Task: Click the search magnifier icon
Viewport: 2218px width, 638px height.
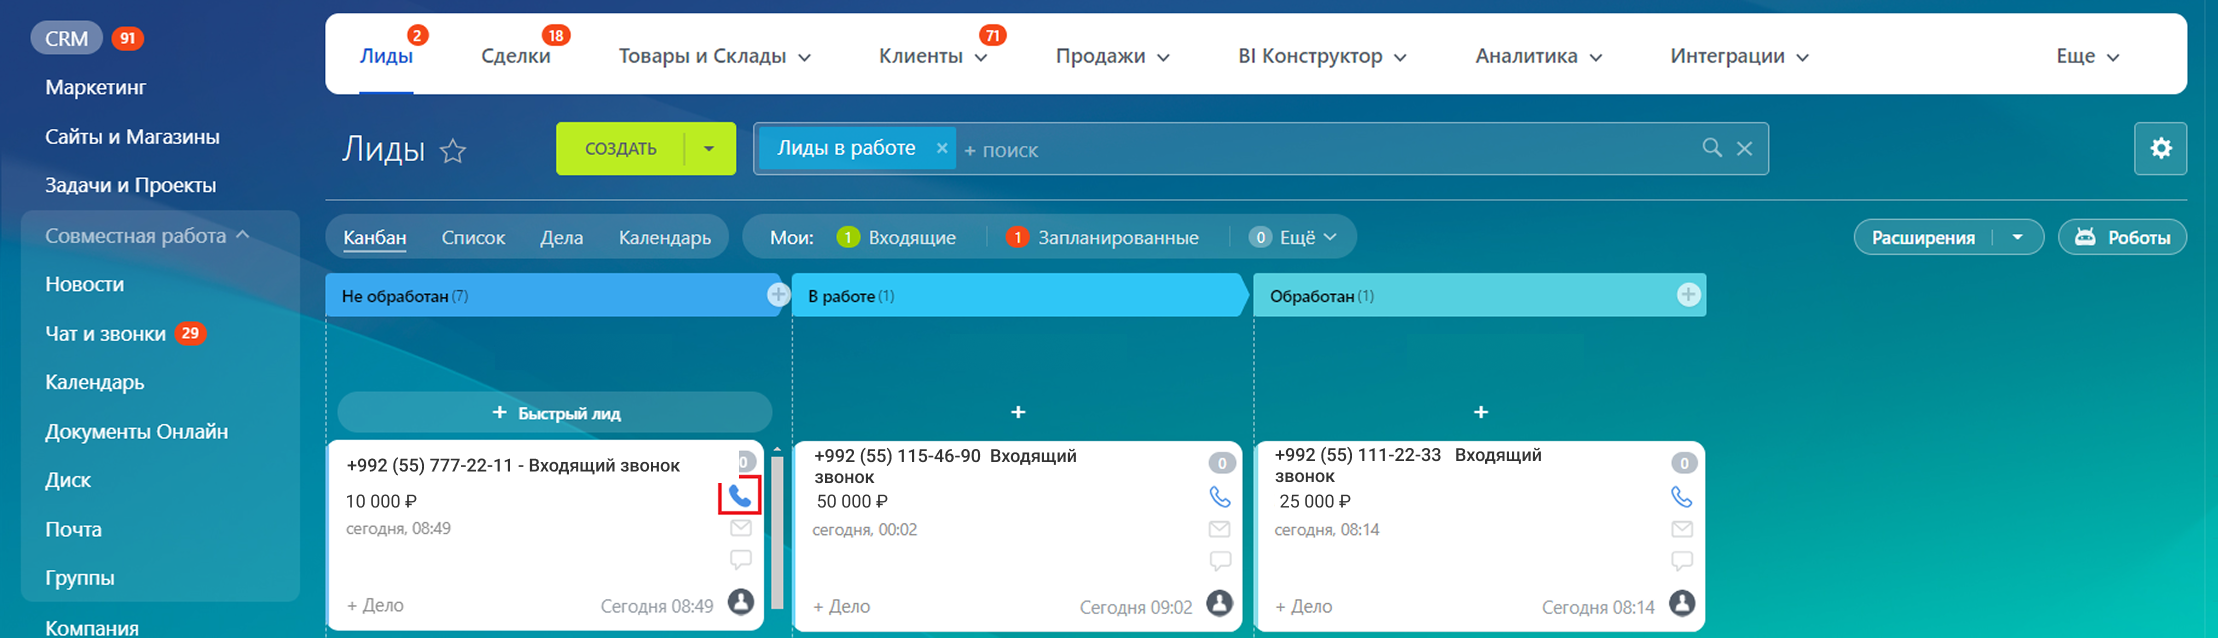Action: (1712, 148)
